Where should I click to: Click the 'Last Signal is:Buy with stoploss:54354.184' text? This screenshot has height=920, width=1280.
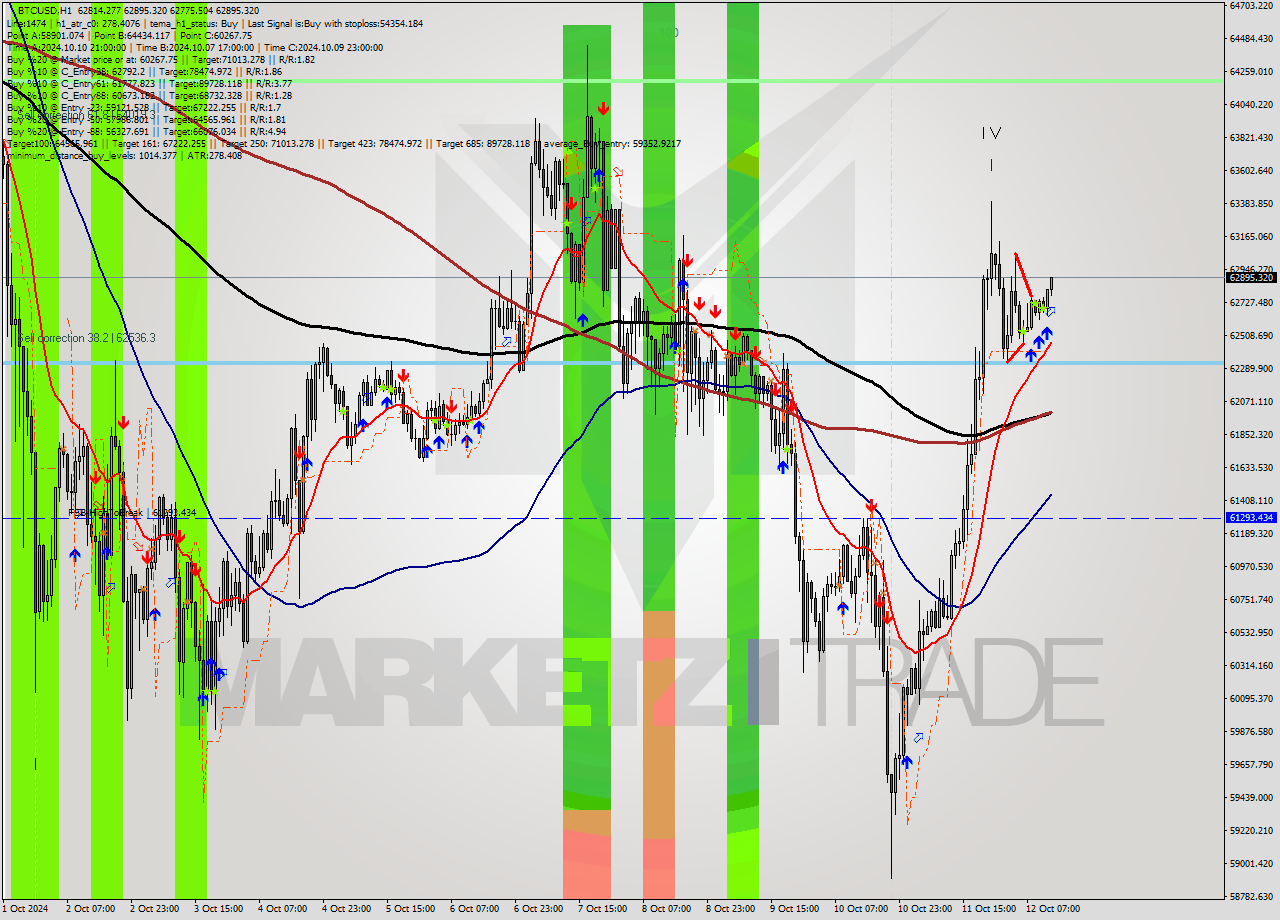(x=334, y=23)
